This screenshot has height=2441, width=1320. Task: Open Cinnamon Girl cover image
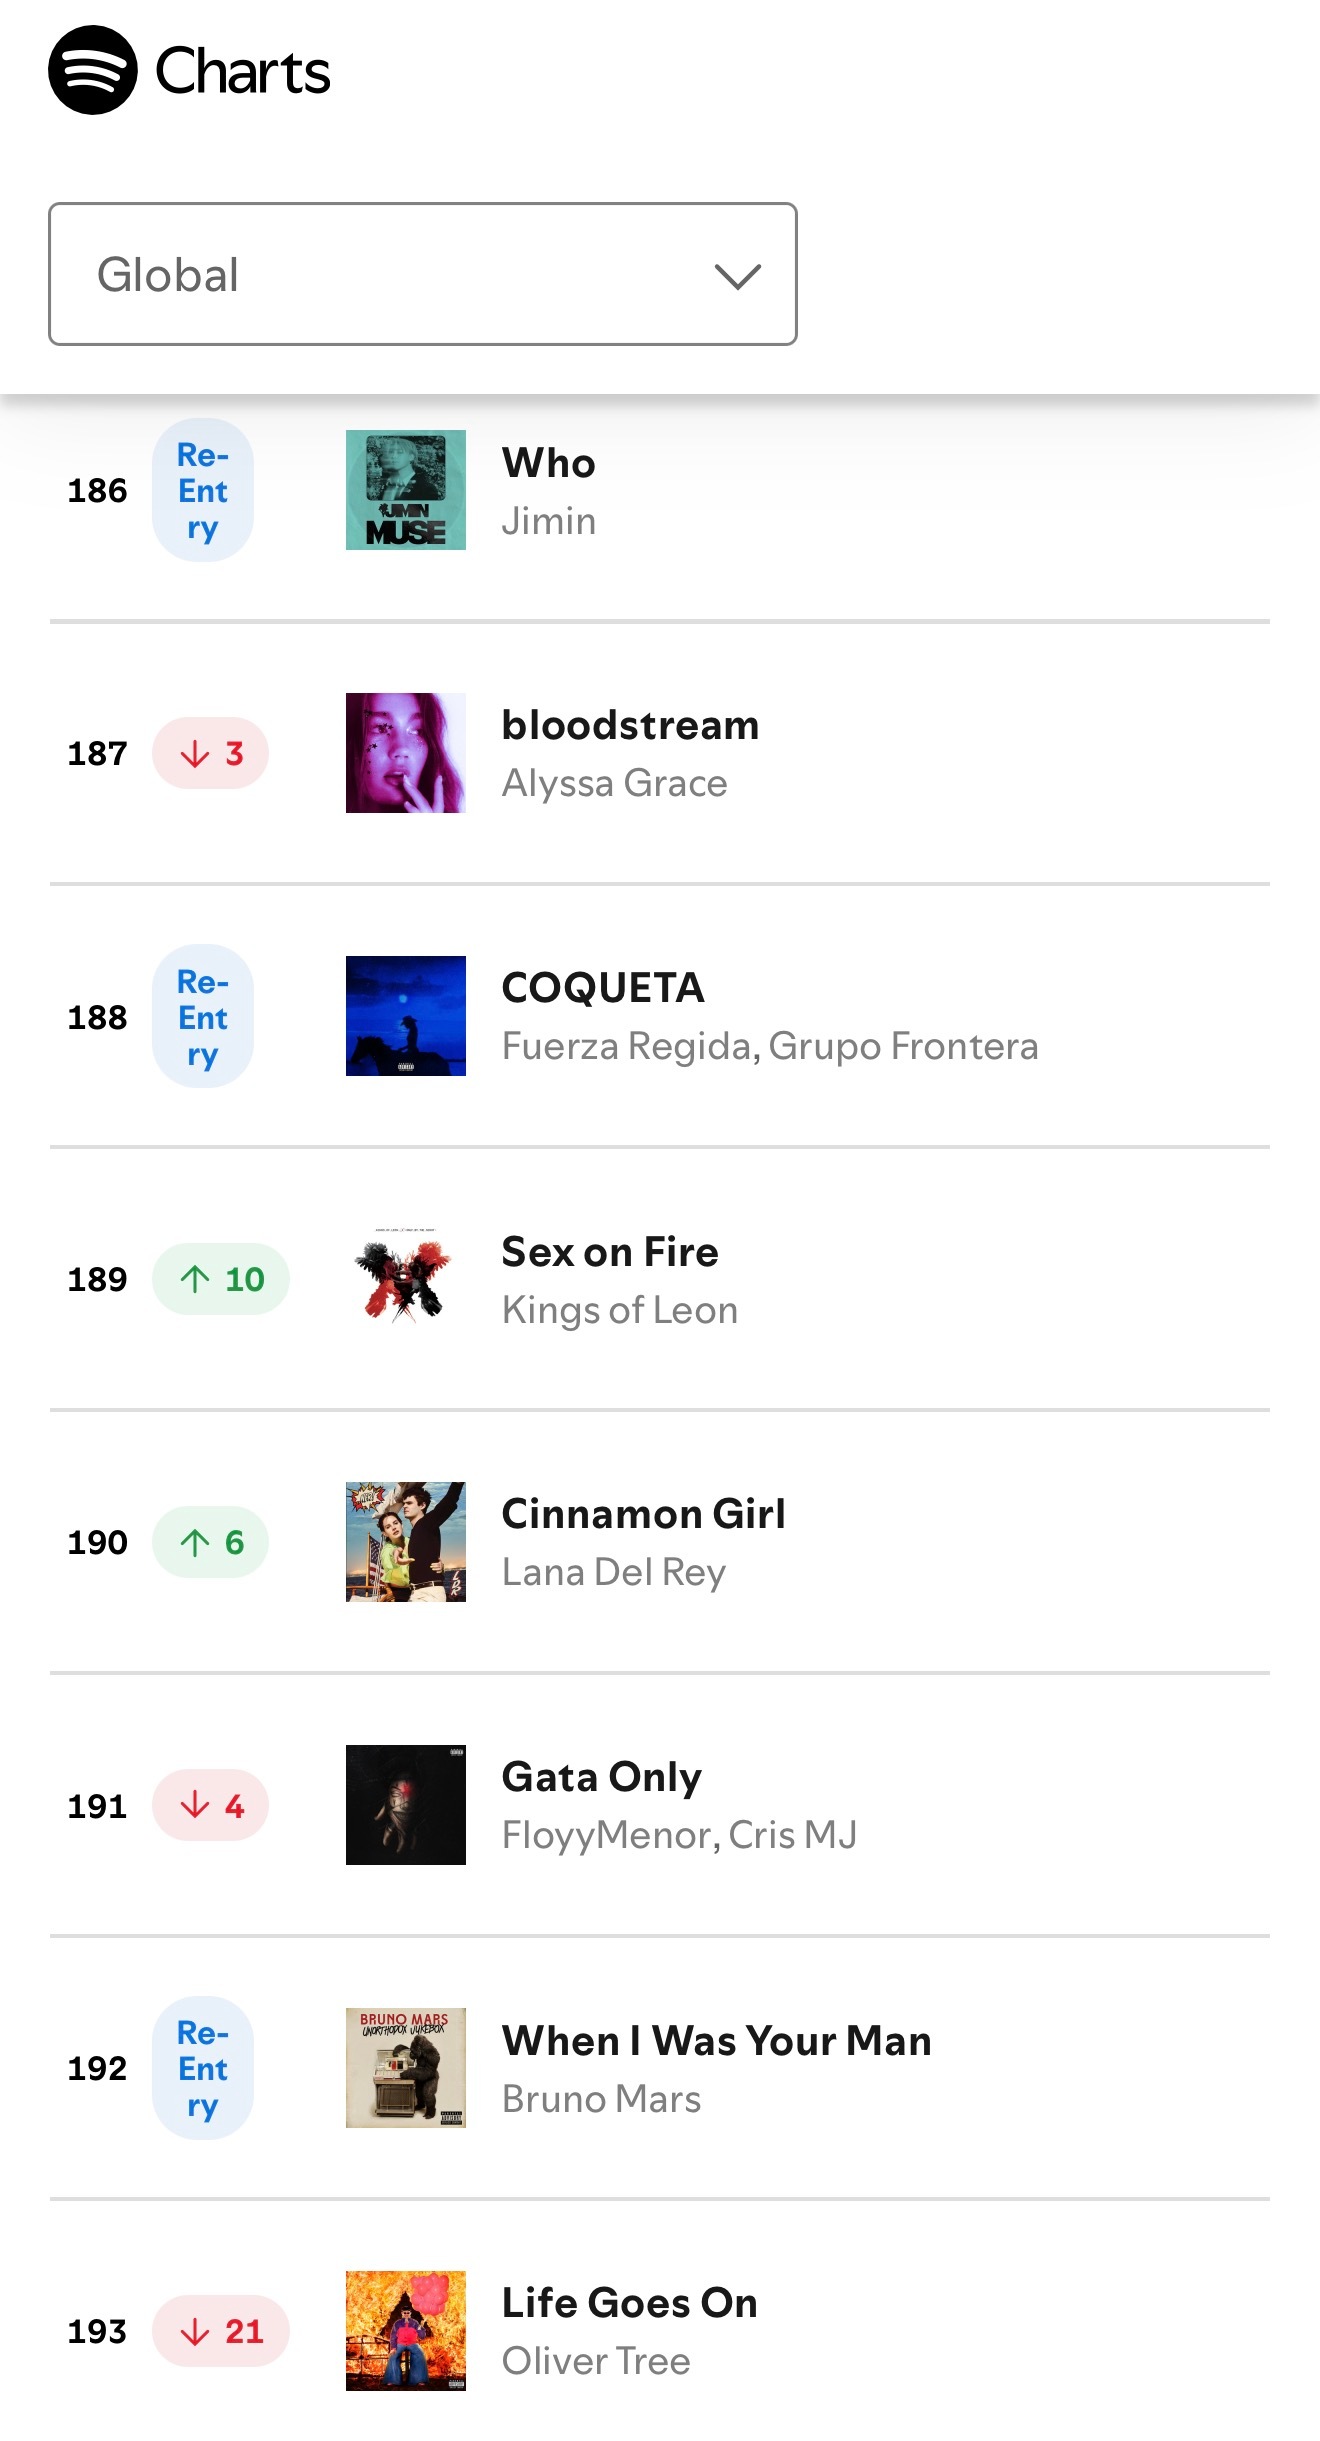406,1542
